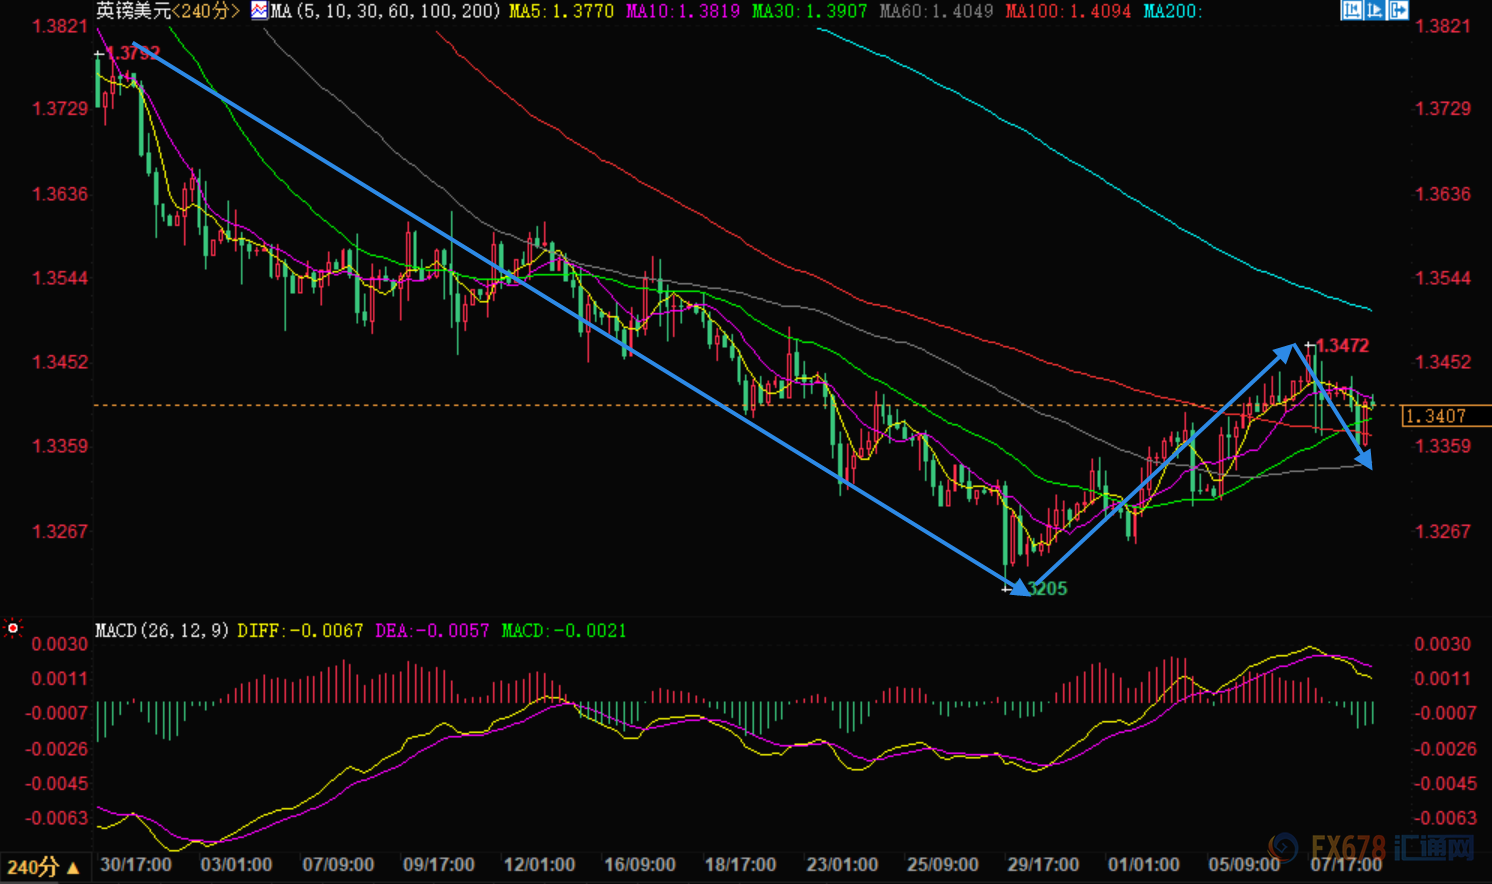The height and width of the screenshot is (884, 1492).
Task: Click the 16/09:00 time axis label
Action: 640,864
